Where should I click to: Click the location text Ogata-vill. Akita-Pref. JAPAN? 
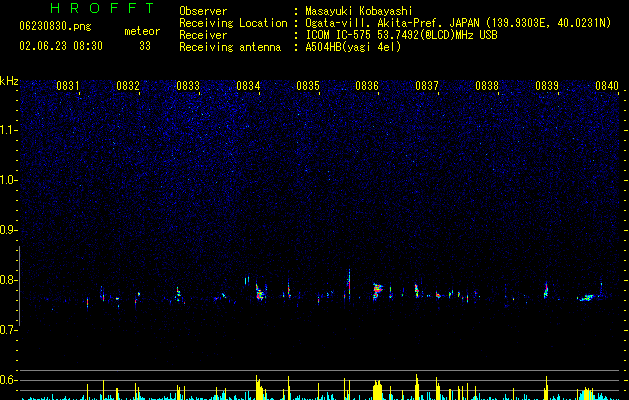[x=392, y=23]
